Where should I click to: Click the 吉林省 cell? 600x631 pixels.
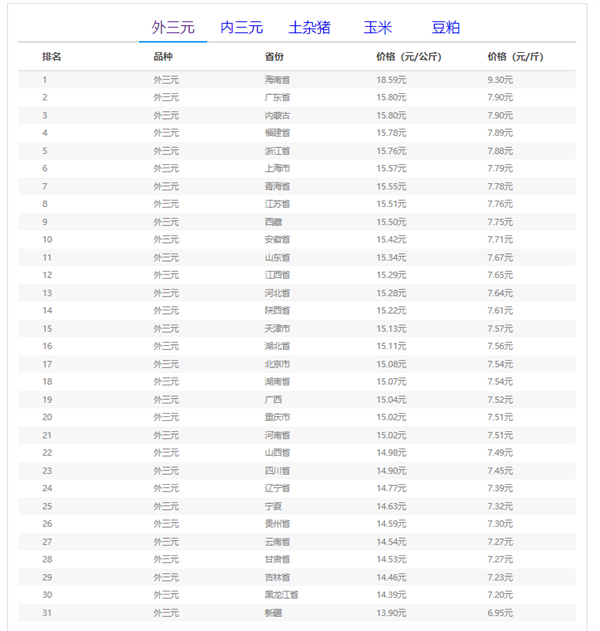pyautogui.click(x=277, y=577)
